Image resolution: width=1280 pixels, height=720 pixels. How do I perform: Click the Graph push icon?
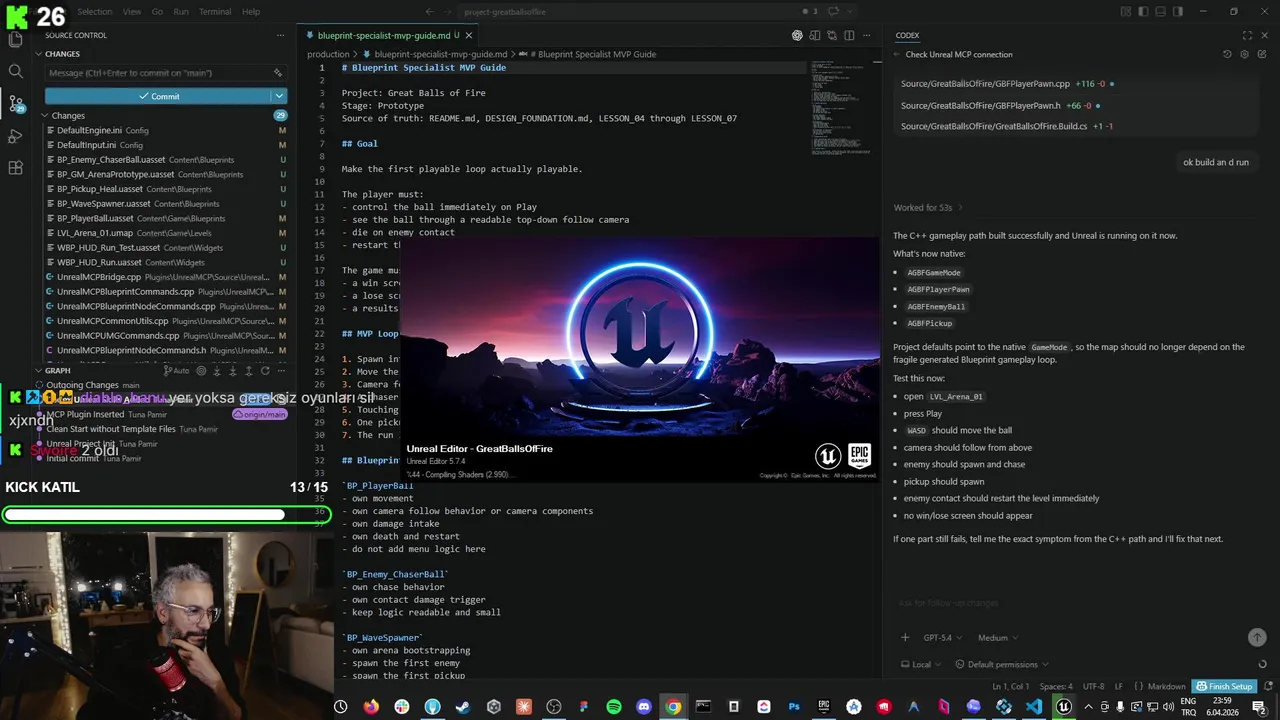coord(249,370)
